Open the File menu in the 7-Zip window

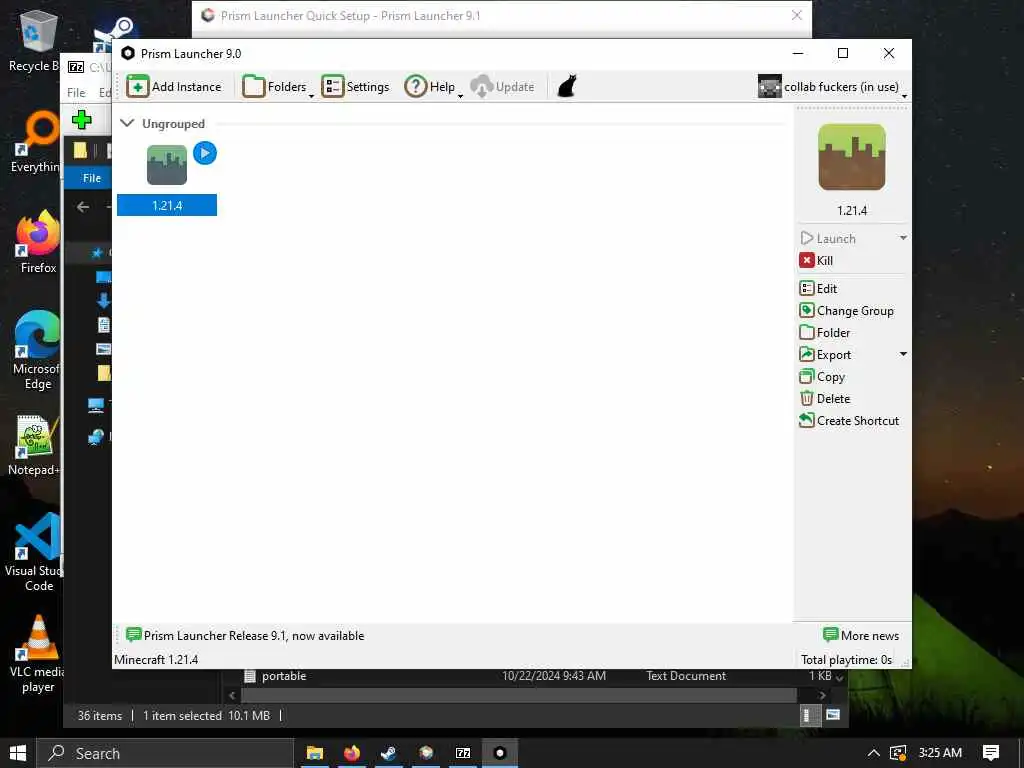[76, 93]
